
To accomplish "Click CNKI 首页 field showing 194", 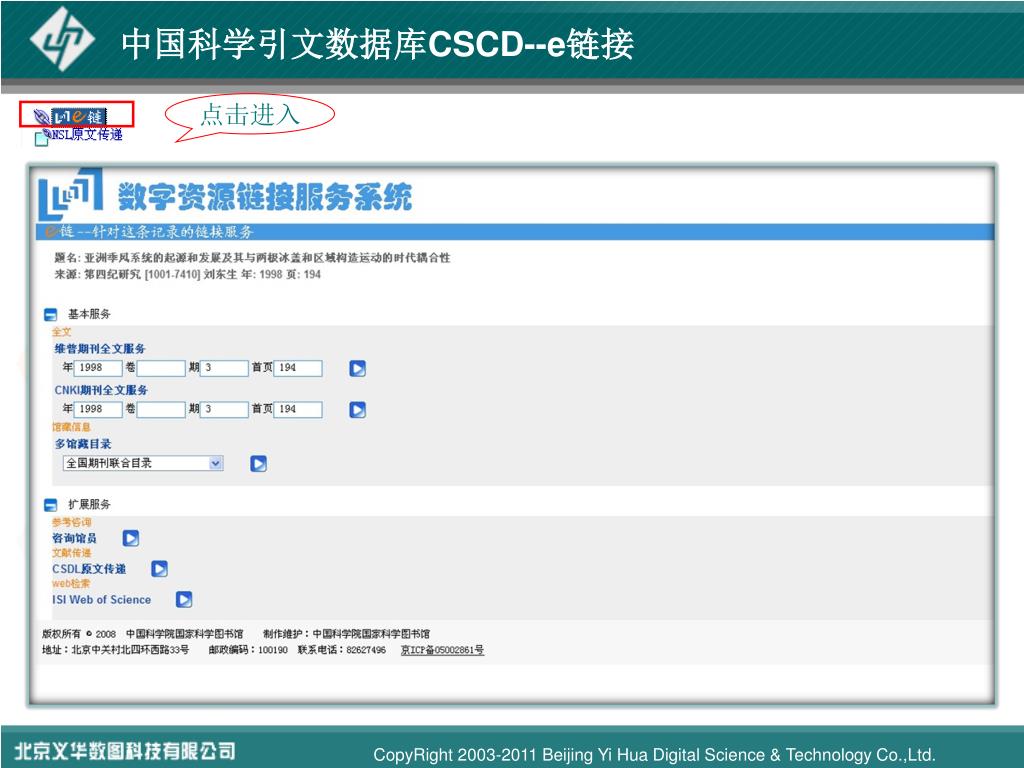I will (298, 409).
